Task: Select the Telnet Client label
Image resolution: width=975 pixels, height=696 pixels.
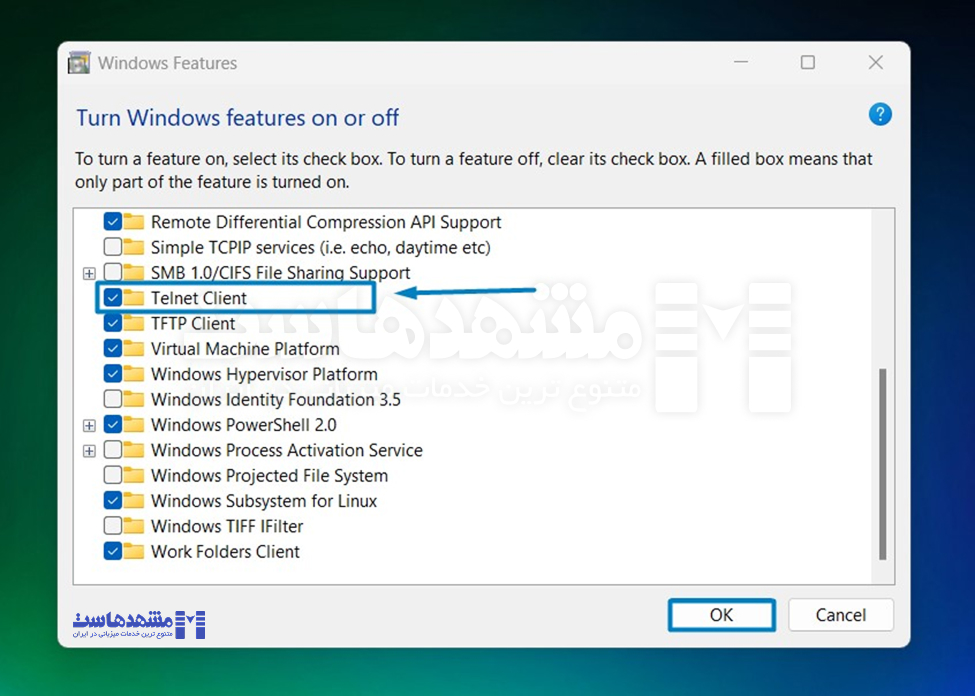Action: tap(199, 298)
